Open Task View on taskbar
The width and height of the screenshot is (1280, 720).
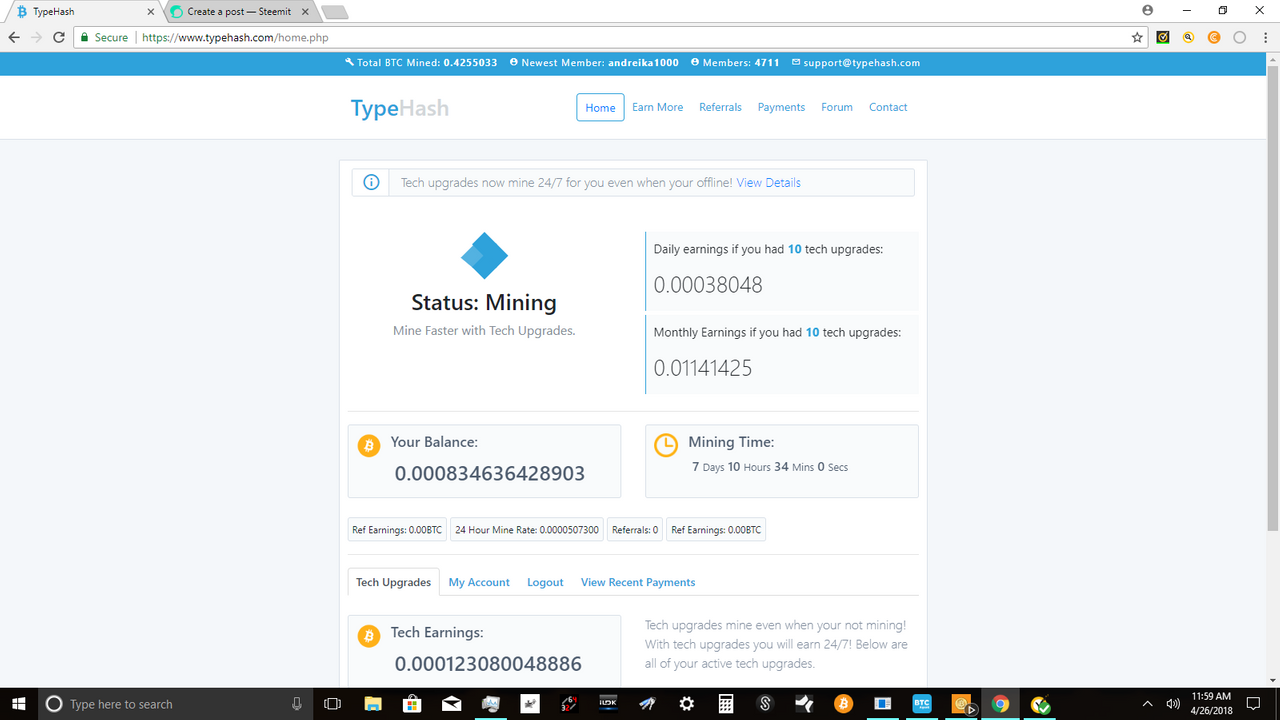coord(333,704)
